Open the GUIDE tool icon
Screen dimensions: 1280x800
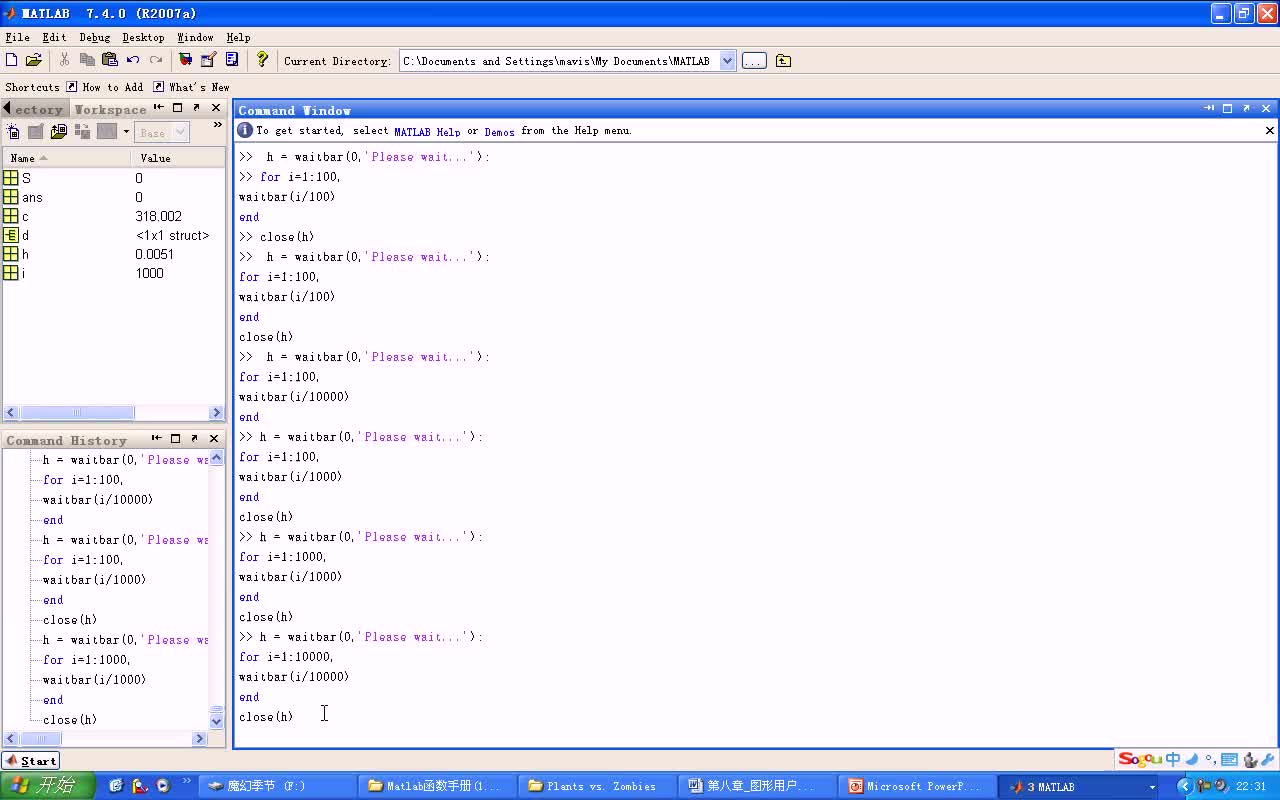tap(209, 60)
